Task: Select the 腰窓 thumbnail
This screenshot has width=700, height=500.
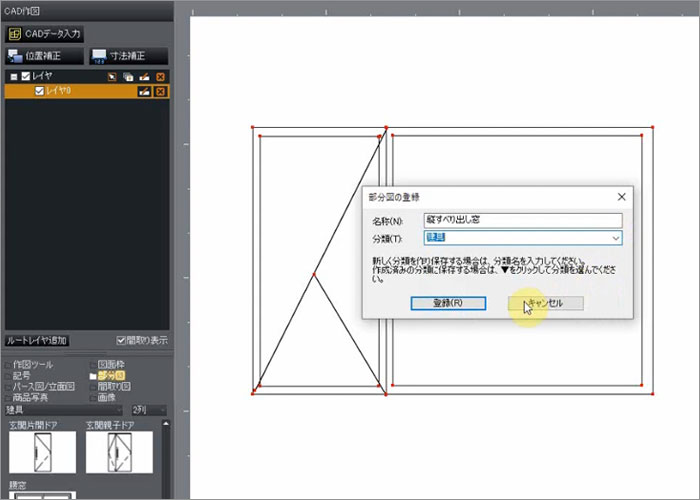Action: pyautogui.click(x=42, y=495)
